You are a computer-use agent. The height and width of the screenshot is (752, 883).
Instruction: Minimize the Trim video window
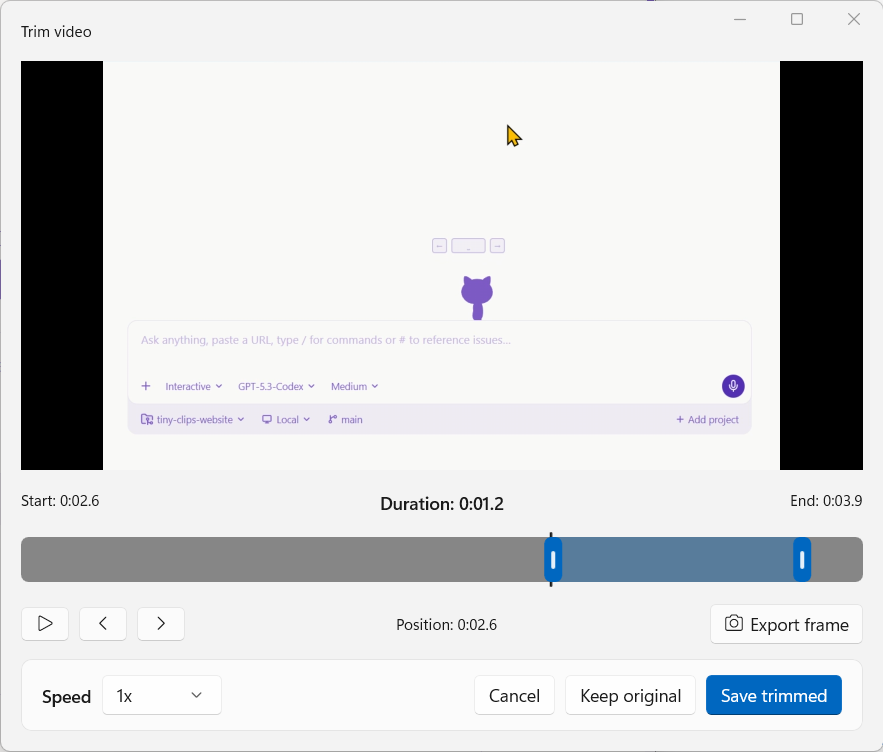click(x=740, y=19)
